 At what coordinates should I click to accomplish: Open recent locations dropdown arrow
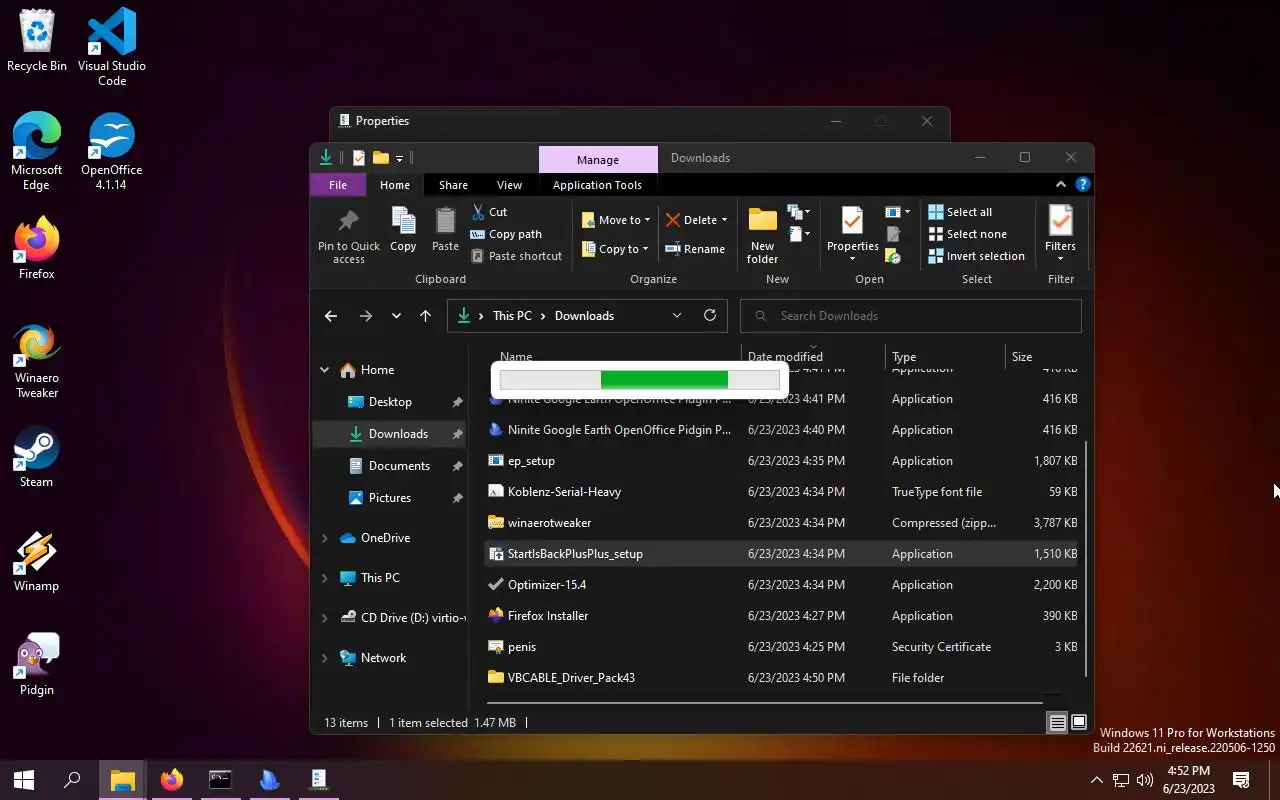pos(396,316)
